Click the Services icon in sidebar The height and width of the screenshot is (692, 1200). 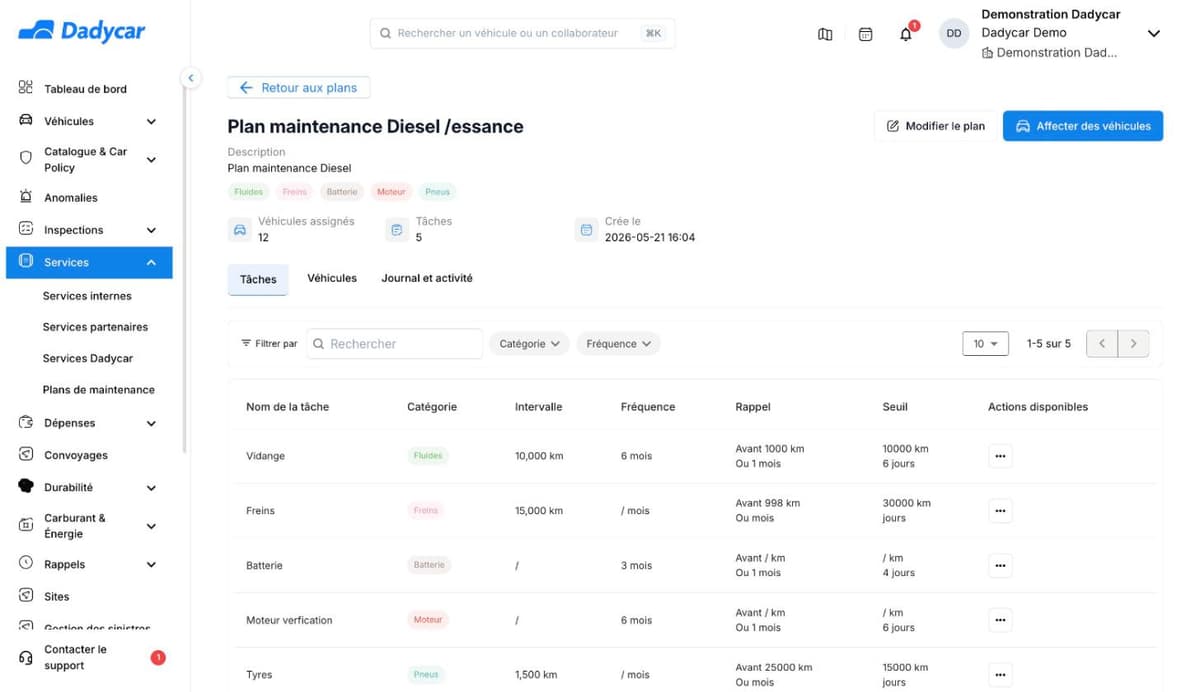[x=26, y=261]
